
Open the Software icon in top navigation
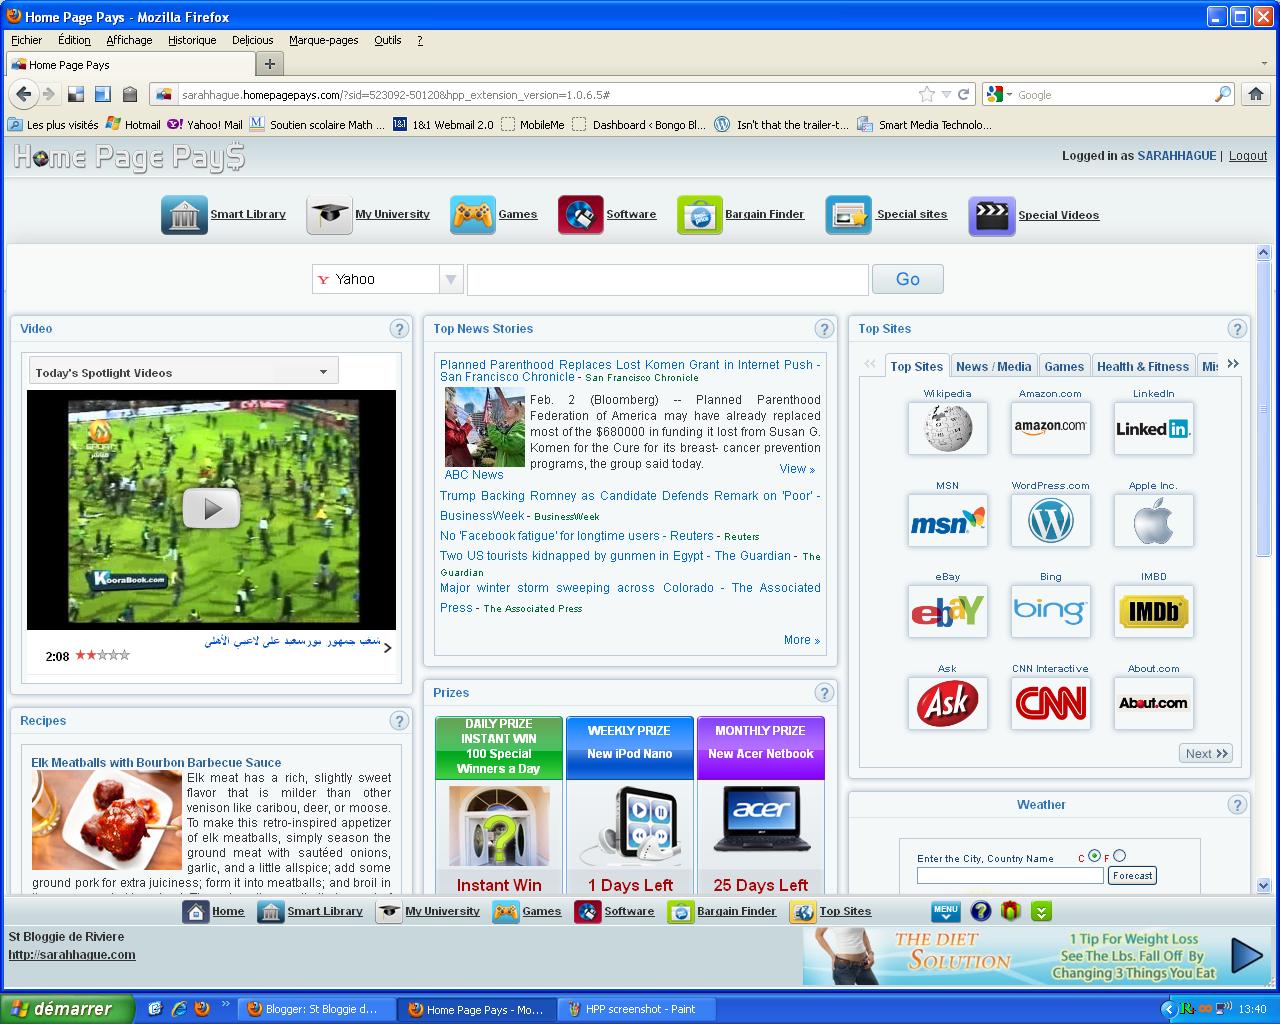[x=580, y=215]
